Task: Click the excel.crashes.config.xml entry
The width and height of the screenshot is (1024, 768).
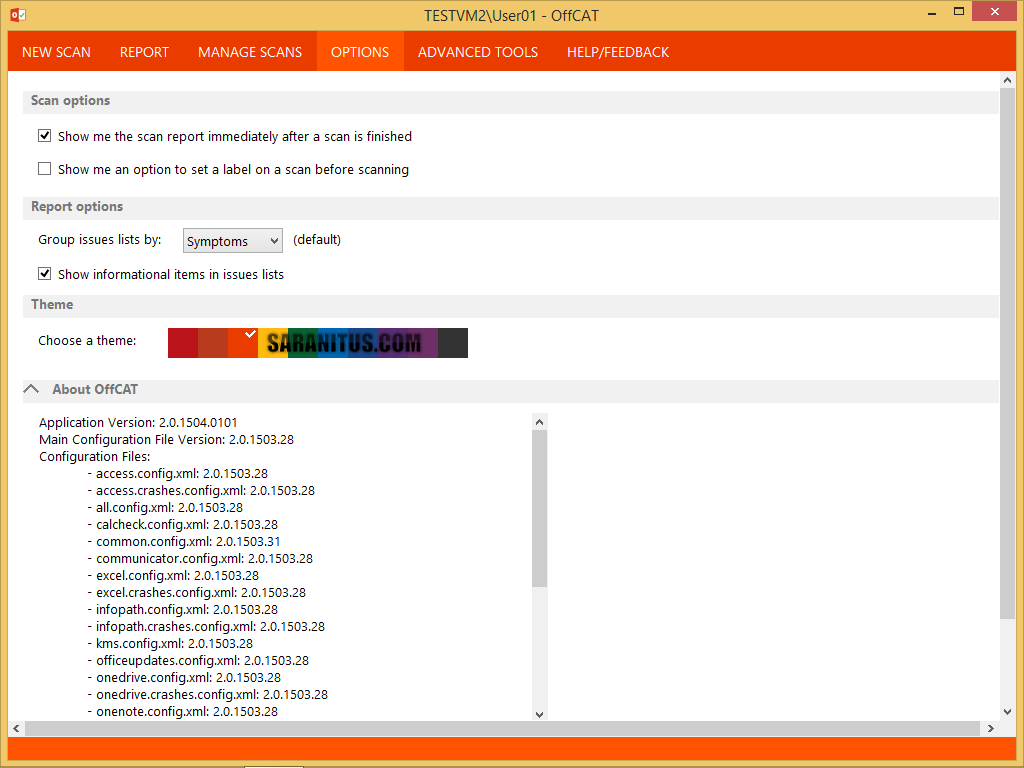Action: coord(197,592)
